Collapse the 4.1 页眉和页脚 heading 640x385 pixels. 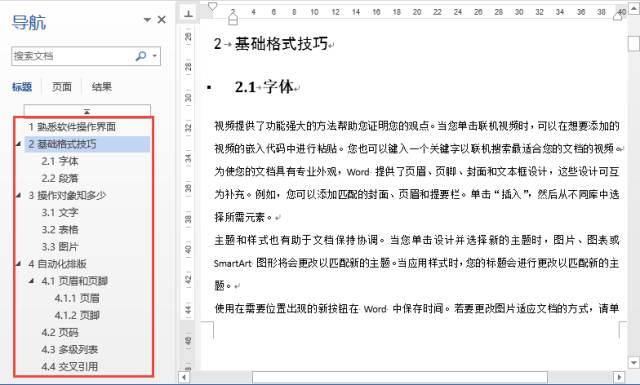[x=31, y=280]
